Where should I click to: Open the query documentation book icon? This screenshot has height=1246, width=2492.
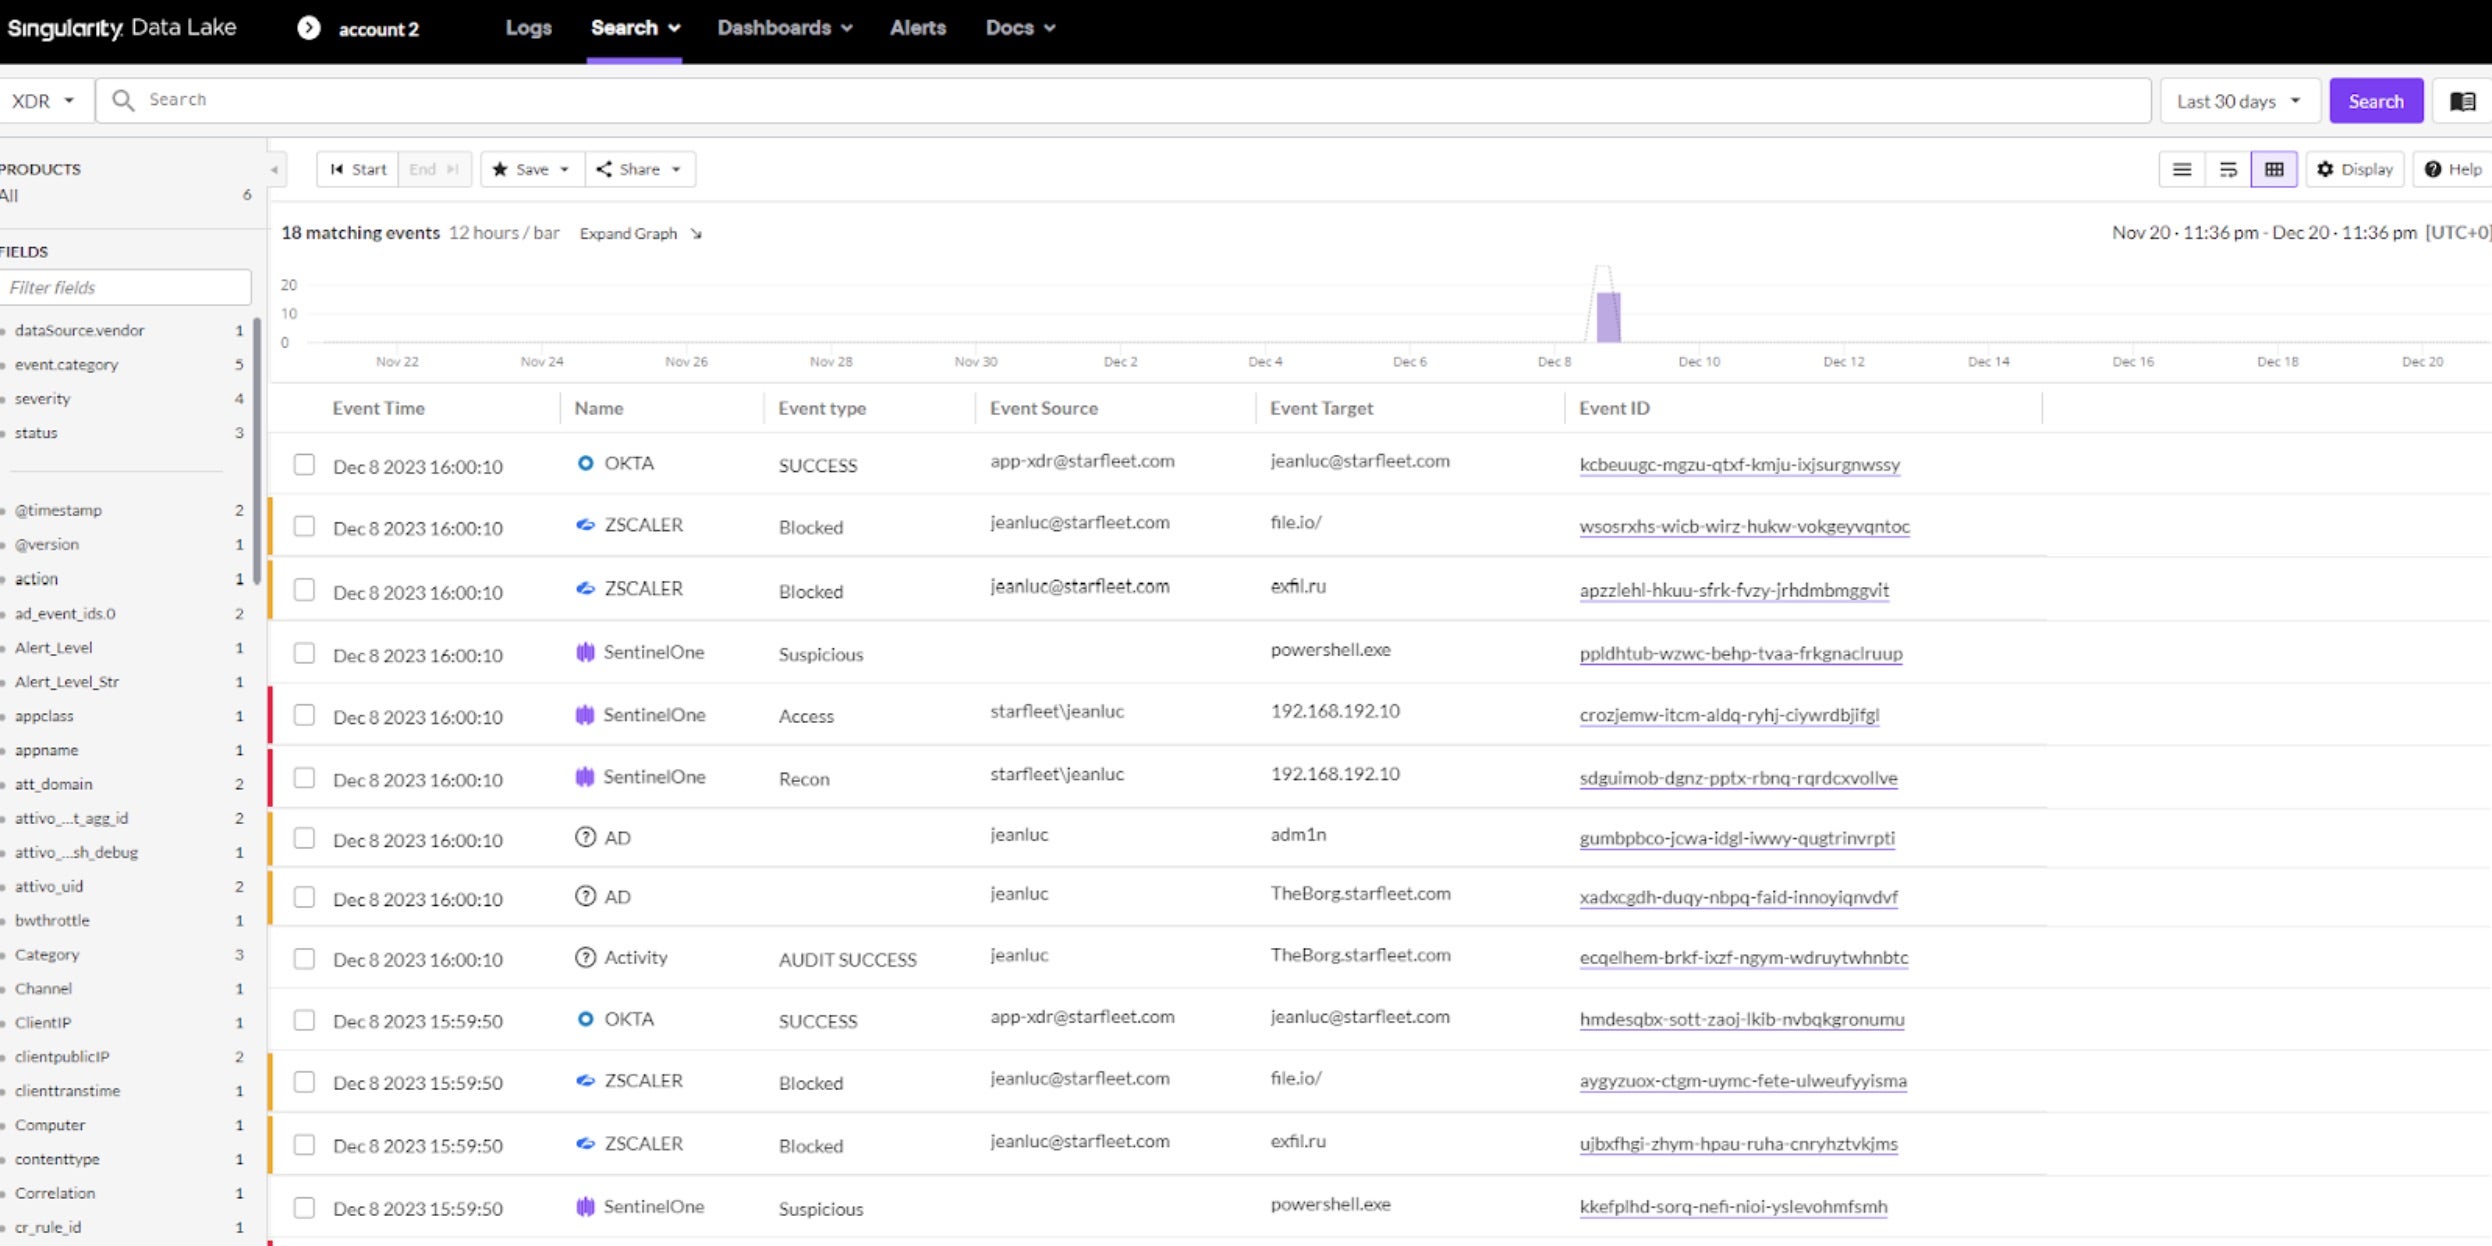coord(2462,101)
